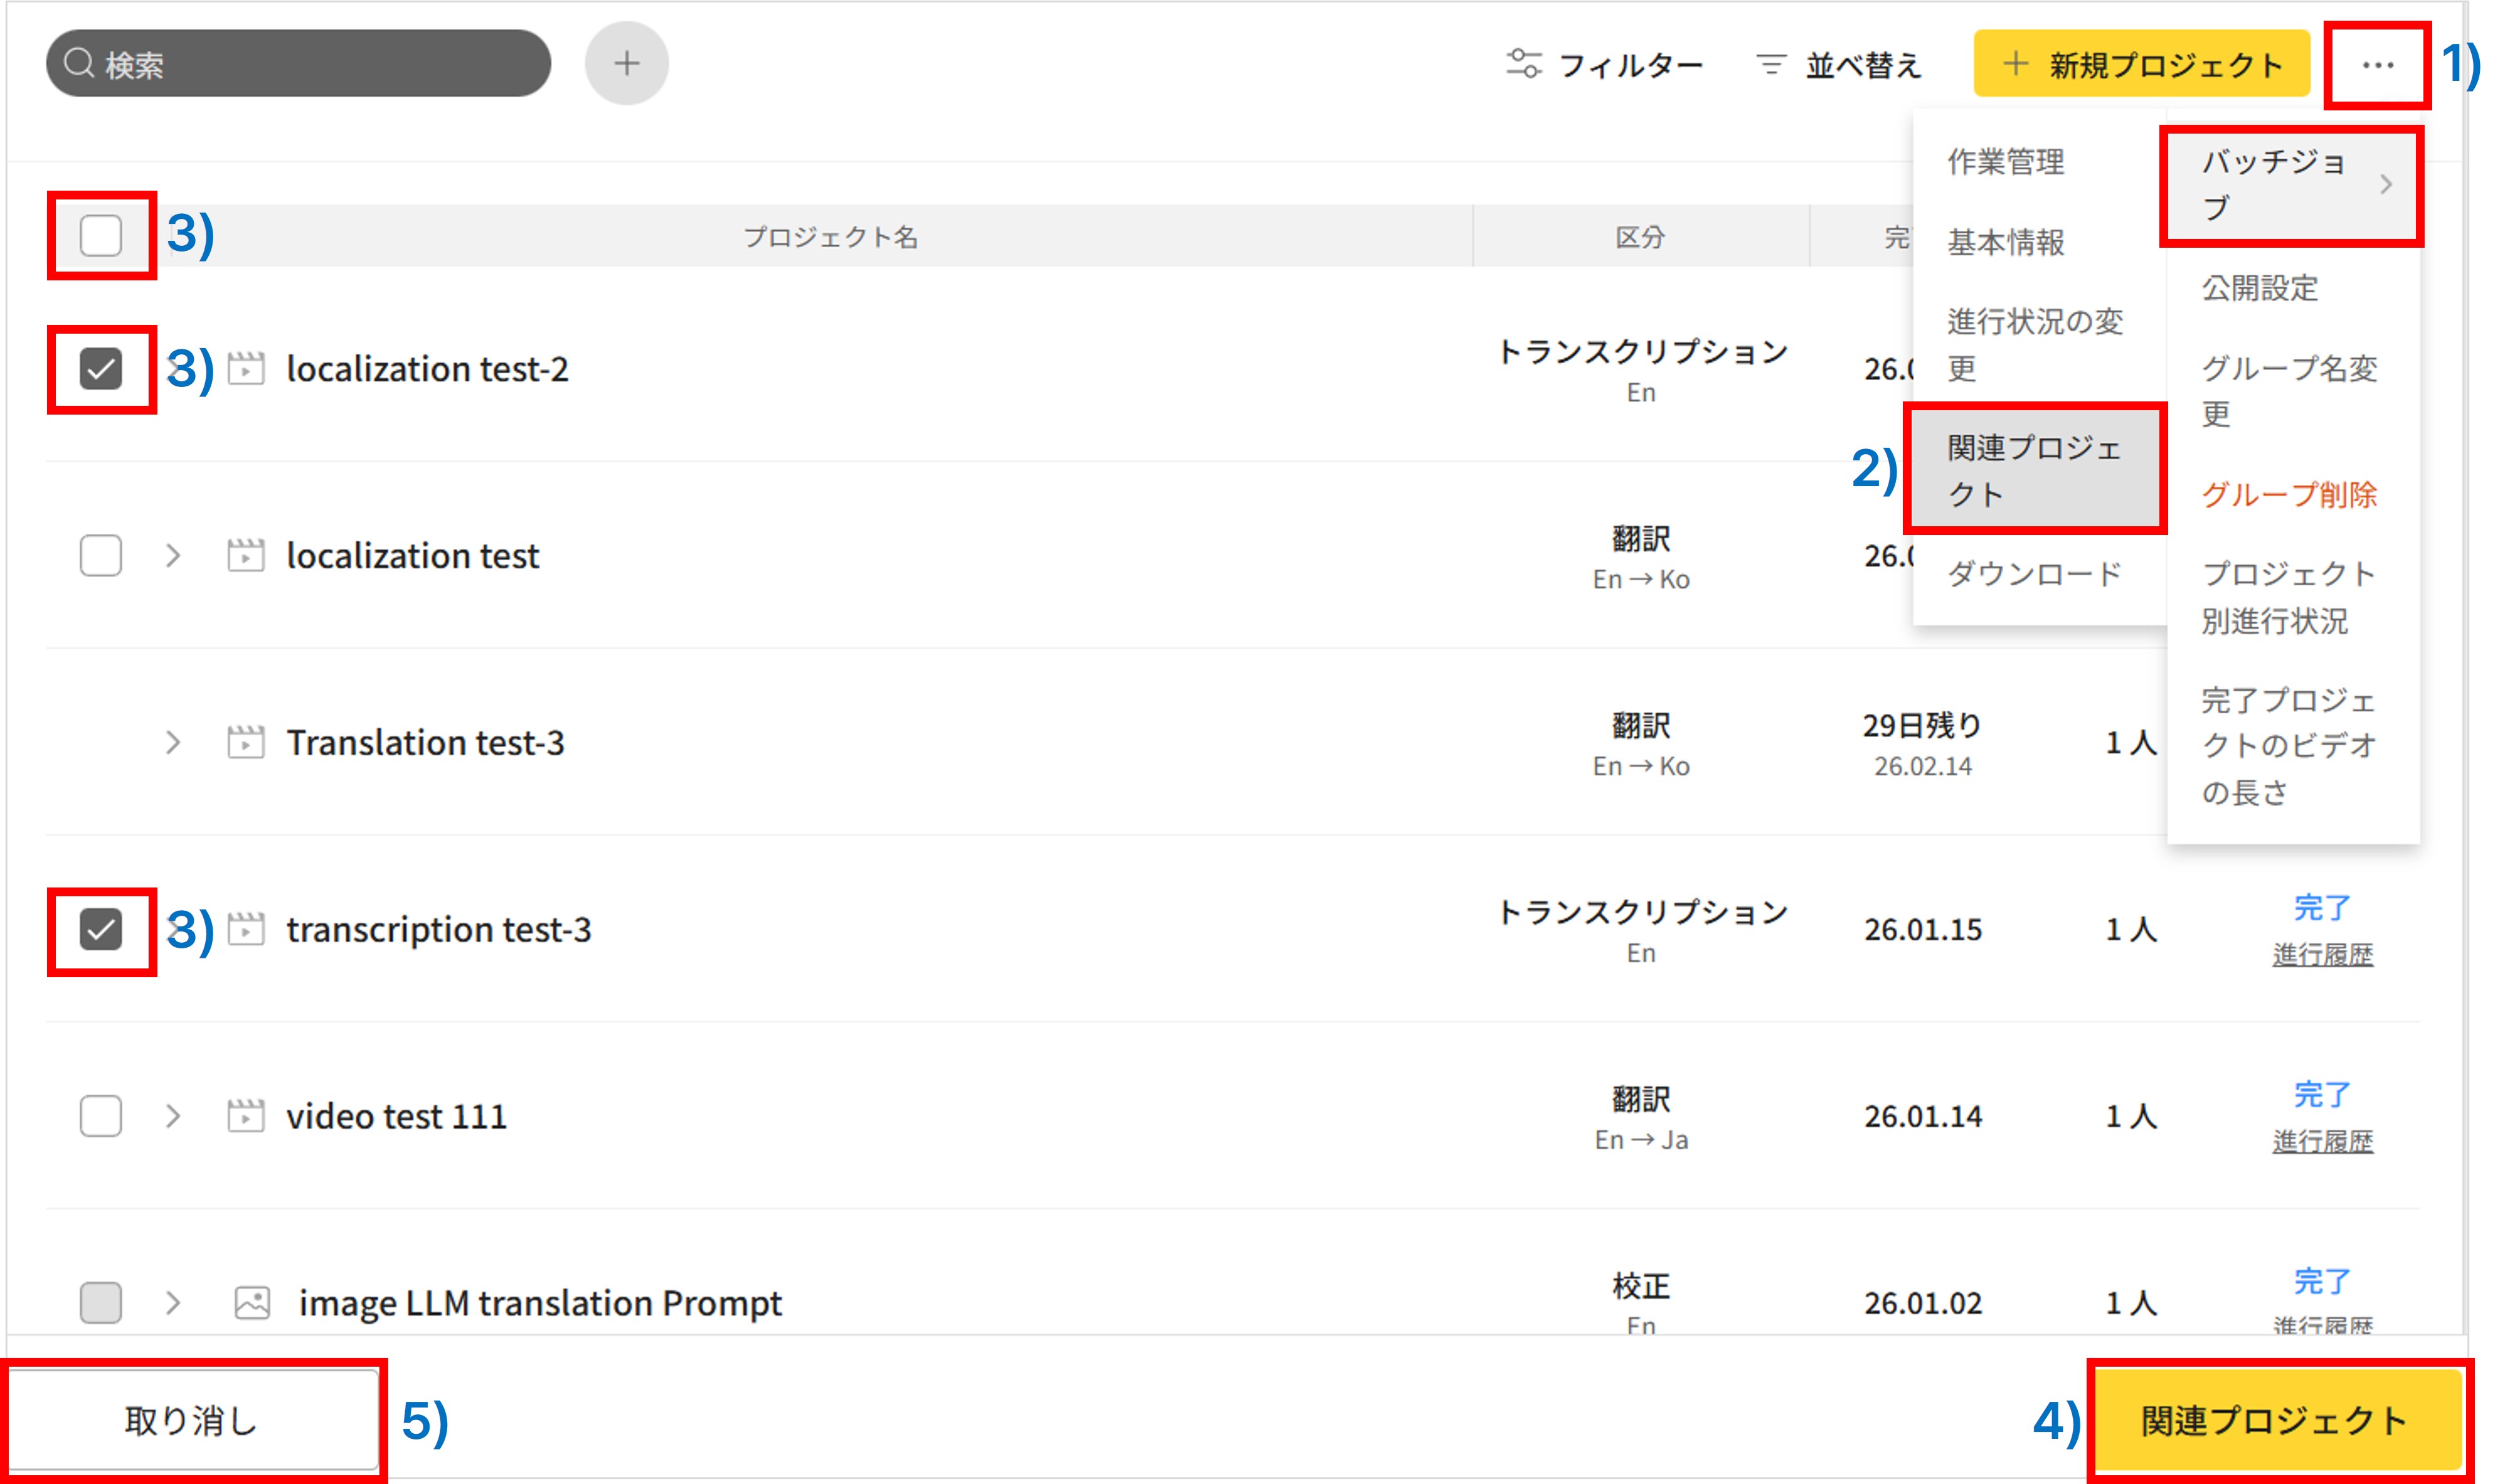Expand the Translation test-3 row chevron

point(173,742)
